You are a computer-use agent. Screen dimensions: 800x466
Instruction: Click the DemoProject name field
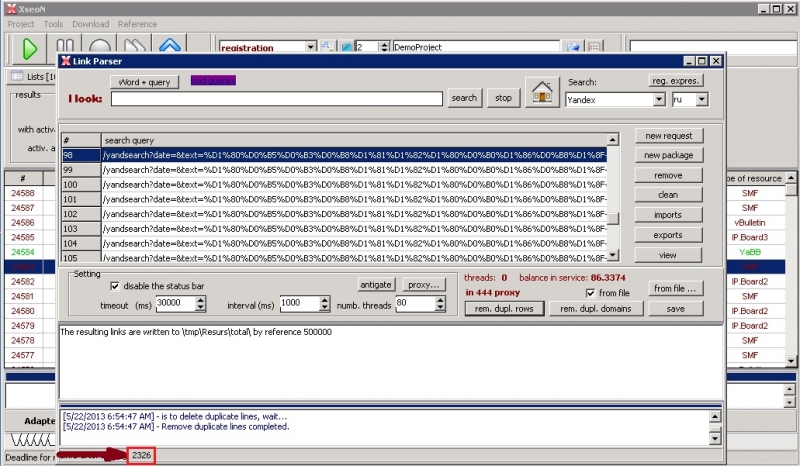coord(476,47)
